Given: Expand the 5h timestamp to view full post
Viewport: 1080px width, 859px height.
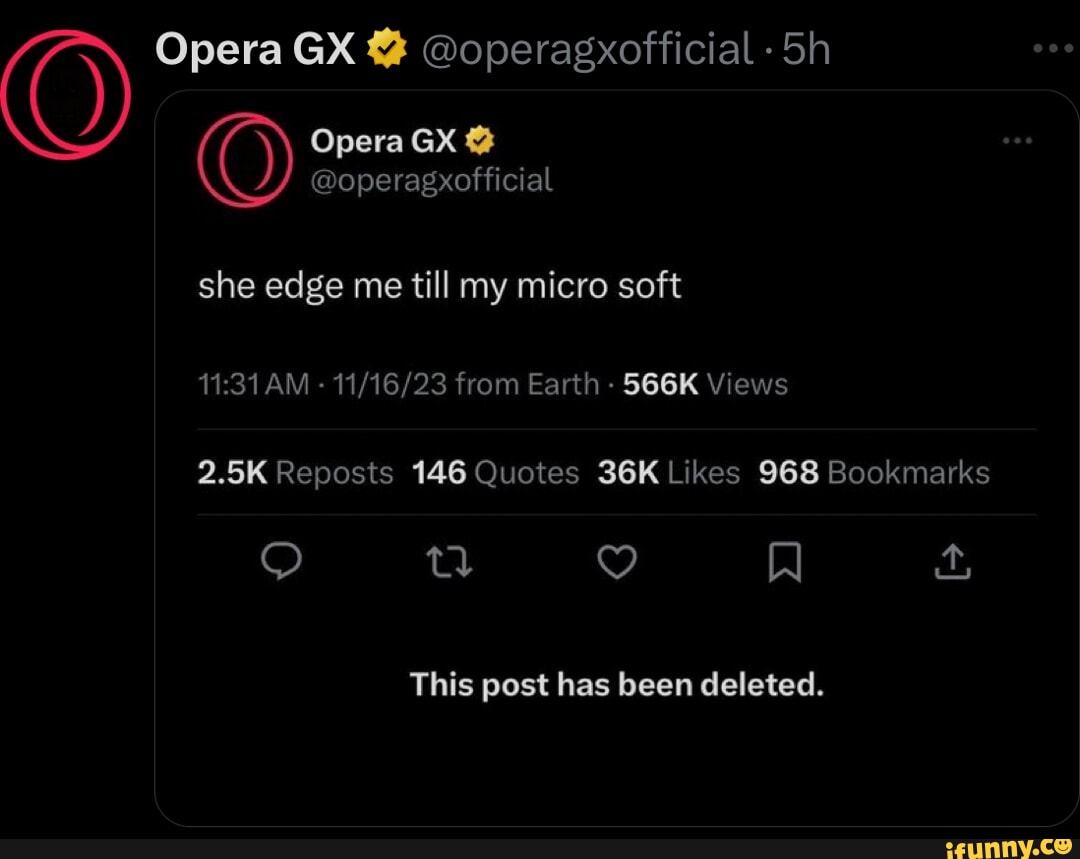Looking at the screenshot, I should pos(806,49).
